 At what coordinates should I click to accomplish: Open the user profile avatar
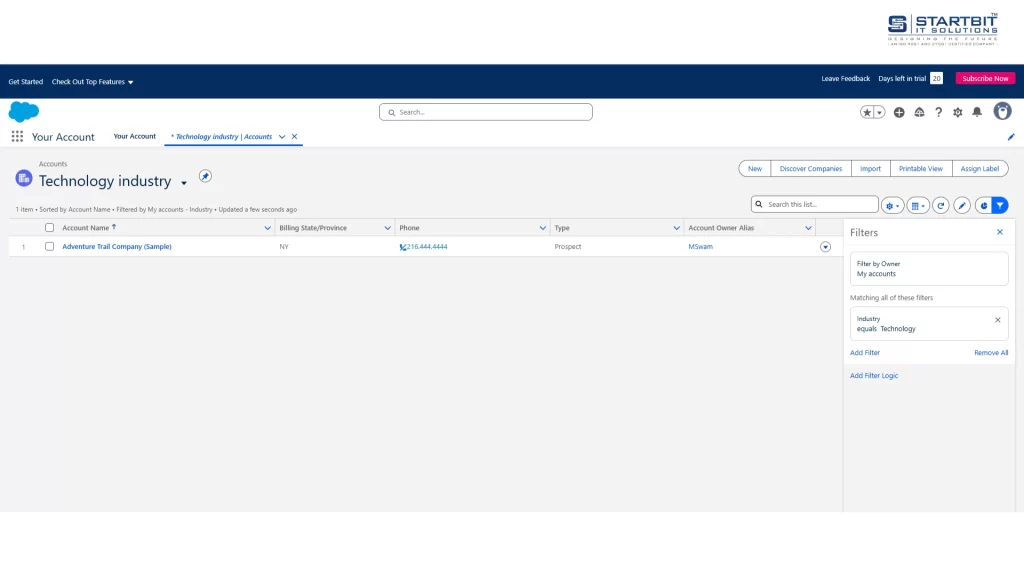(x=1002, y=112)
